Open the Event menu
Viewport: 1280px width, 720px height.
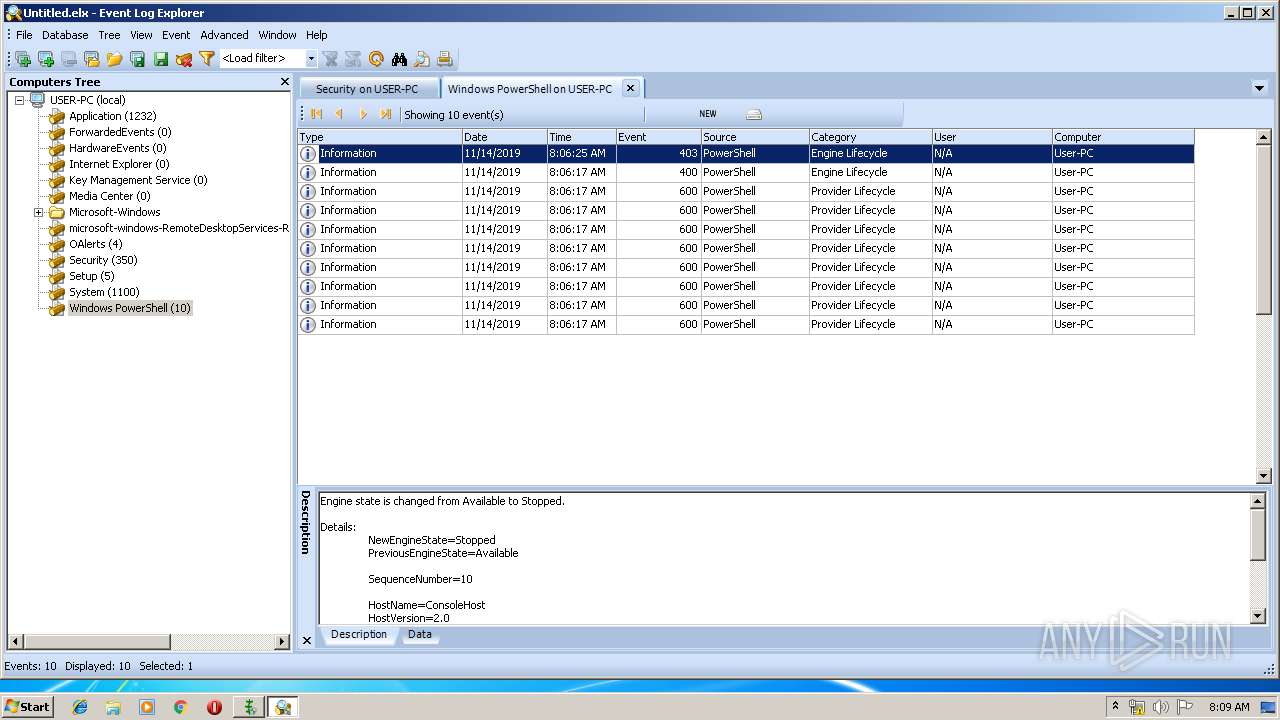click(176, 35)
